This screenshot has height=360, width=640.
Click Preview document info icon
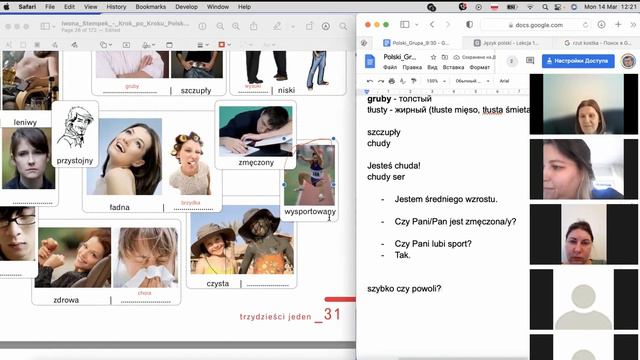[202, 26]
